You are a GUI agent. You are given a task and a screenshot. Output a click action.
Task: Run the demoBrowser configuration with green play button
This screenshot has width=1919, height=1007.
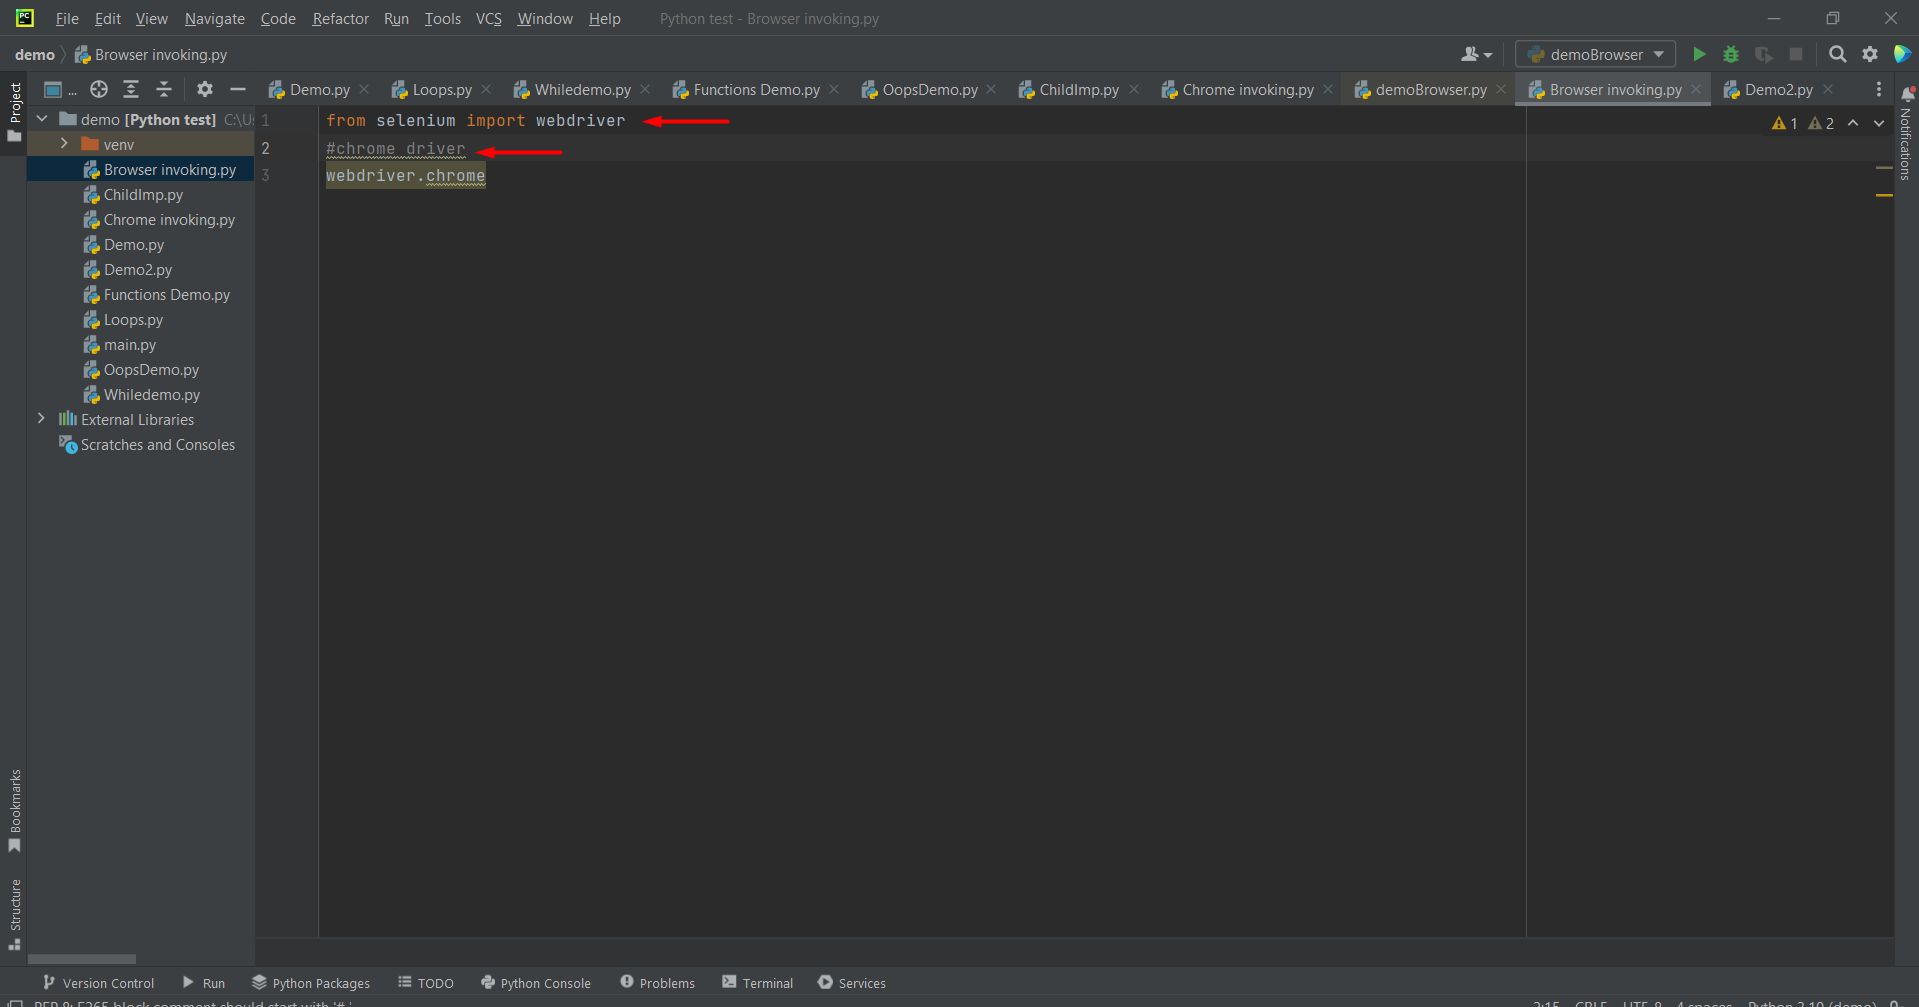1698,54
